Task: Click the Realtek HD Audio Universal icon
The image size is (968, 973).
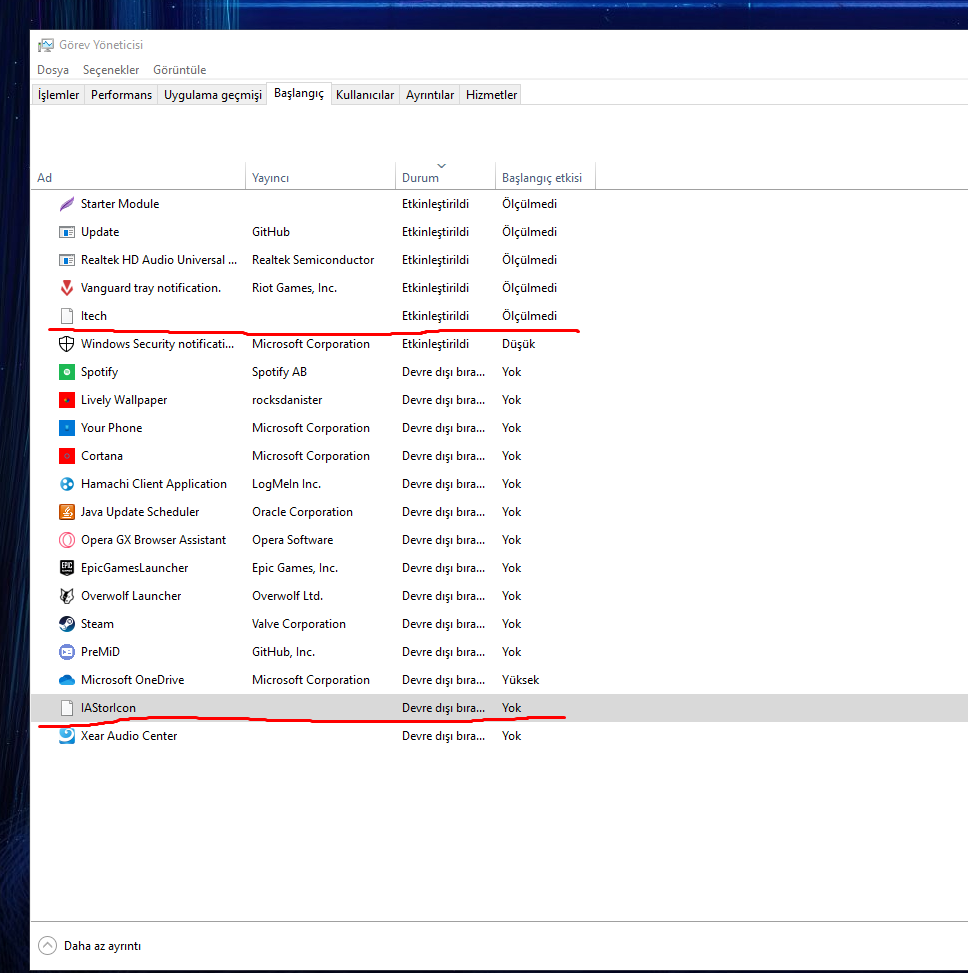Action: click(x=66, y=260)
